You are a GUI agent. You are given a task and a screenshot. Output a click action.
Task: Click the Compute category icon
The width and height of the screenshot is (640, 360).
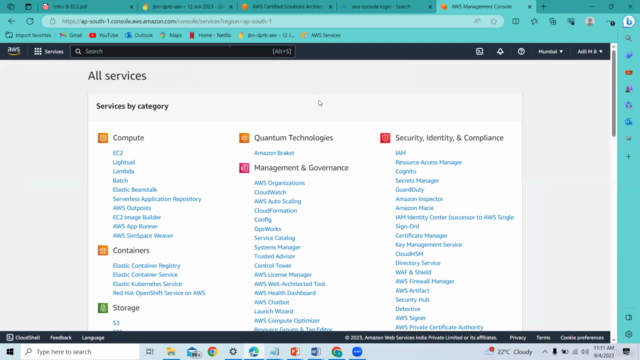click(x=103, y=138)
